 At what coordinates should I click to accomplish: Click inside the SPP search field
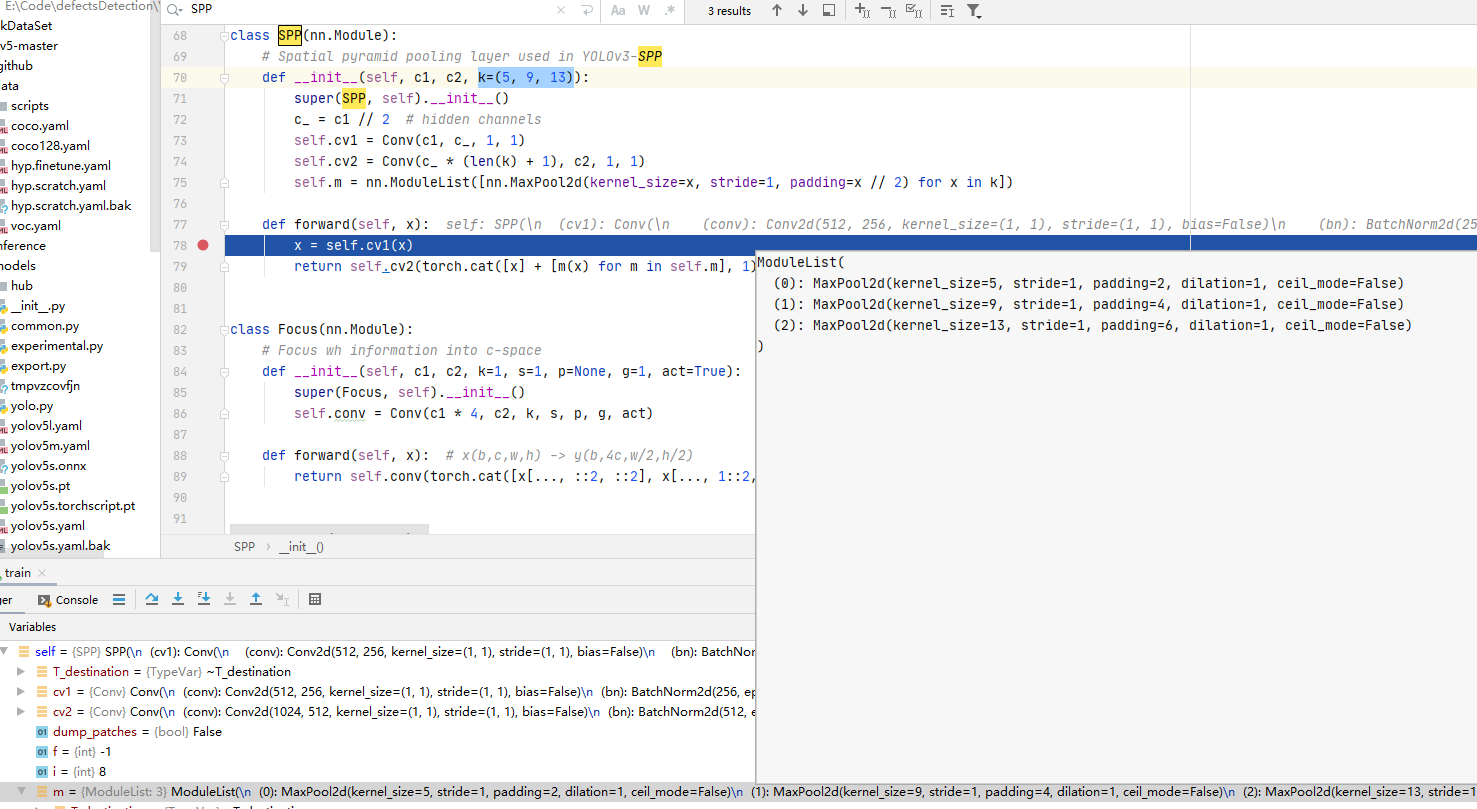[x=370, y=10]
